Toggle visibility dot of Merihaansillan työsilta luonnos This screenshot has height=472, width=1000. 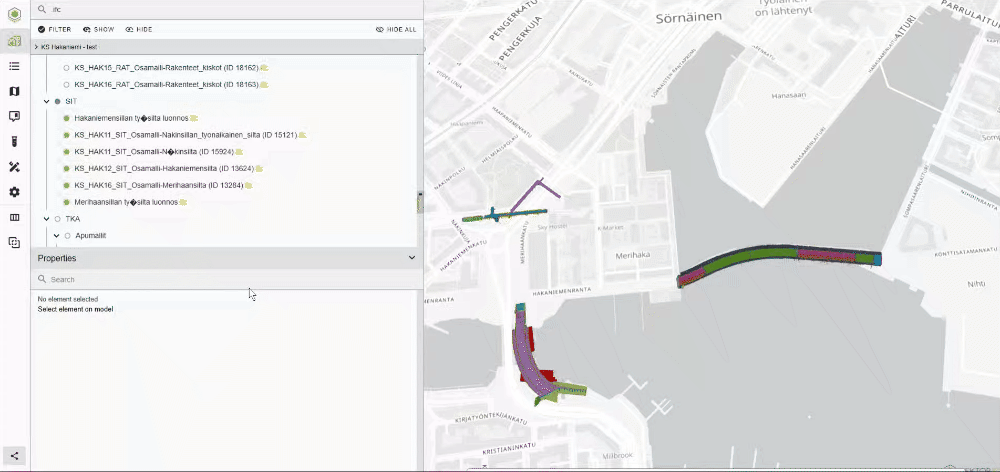coord(66,202)
